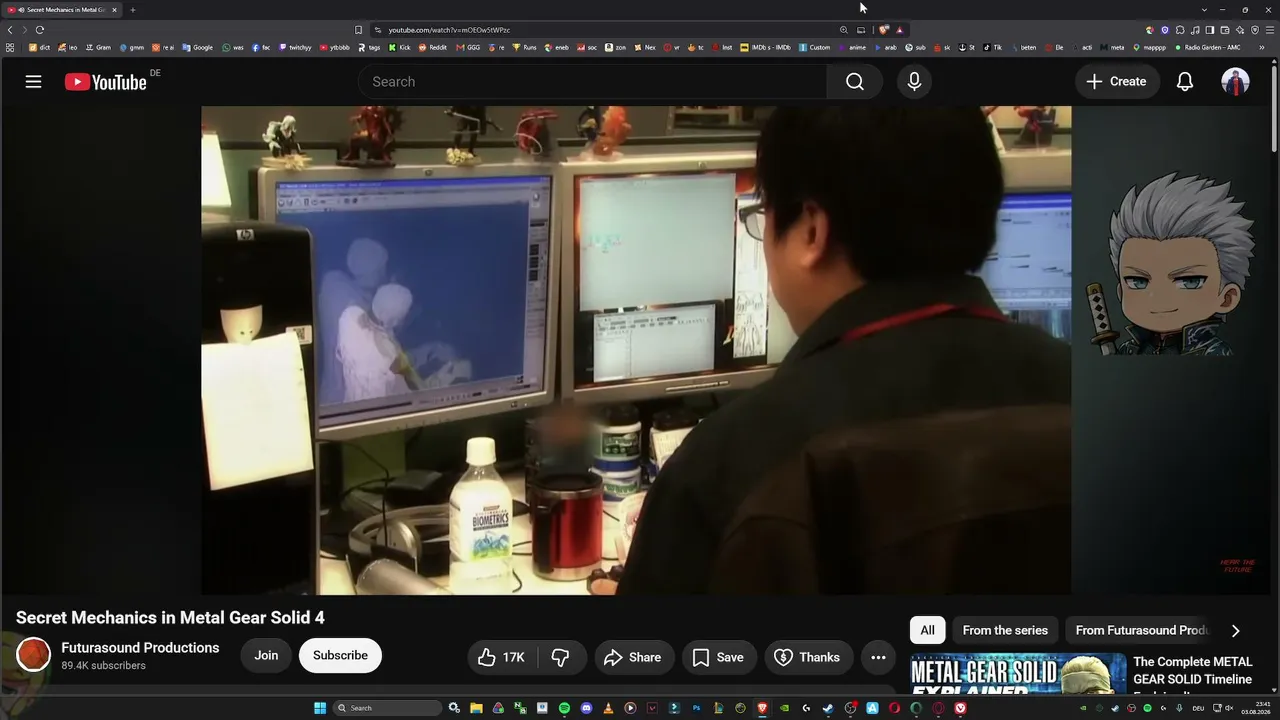Image resolution: width=1280 pixels, height=720 pixels.
Task: Open Discord from the taskbar
Action: [586, 708]
